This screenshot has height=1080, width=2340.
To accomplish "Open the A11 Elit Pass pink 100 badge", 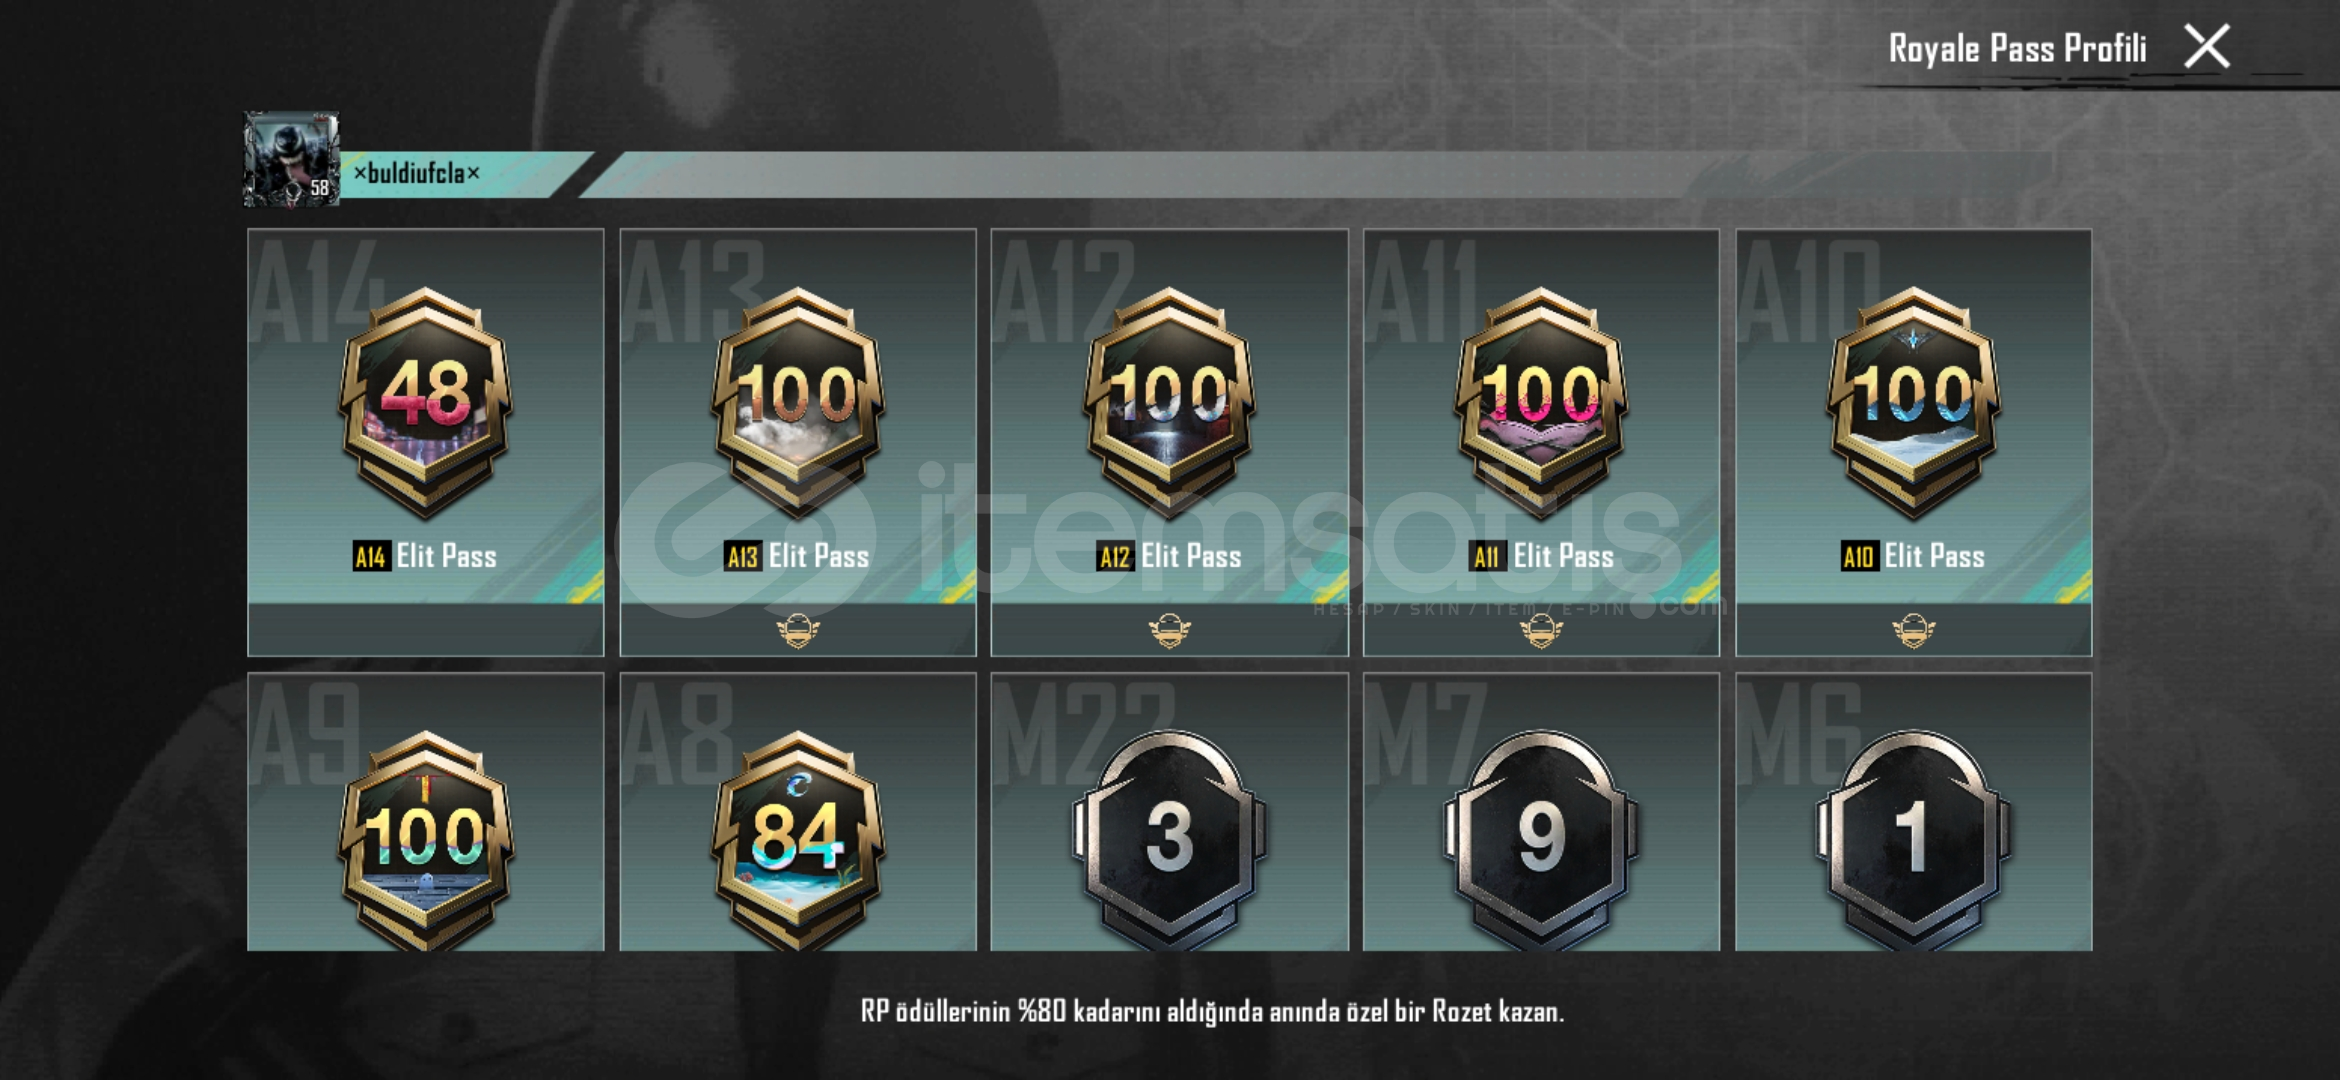I will 1542,402.
